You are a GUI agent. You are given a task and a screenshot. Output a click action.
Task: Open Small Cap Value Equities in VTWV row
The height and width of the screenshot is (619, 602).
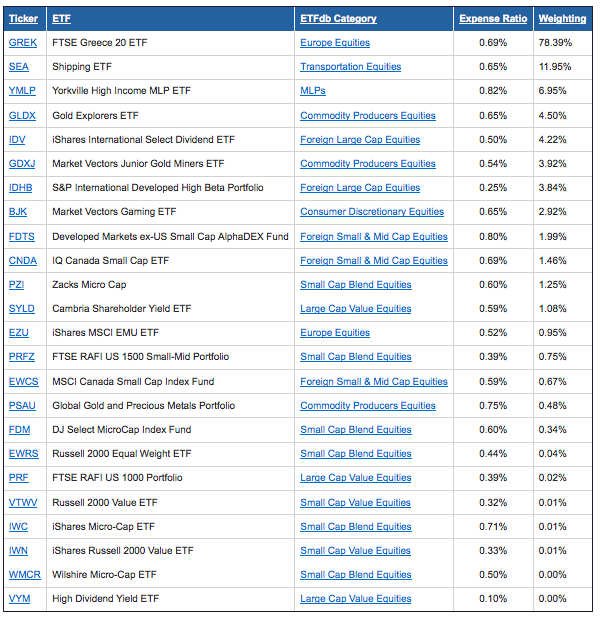[x=355, y=503]
